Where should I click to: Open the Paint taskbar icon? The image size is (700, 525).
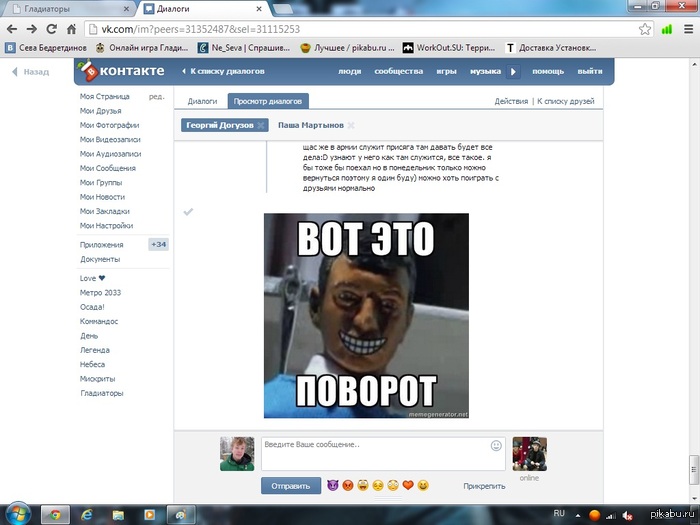pos(181,515)
